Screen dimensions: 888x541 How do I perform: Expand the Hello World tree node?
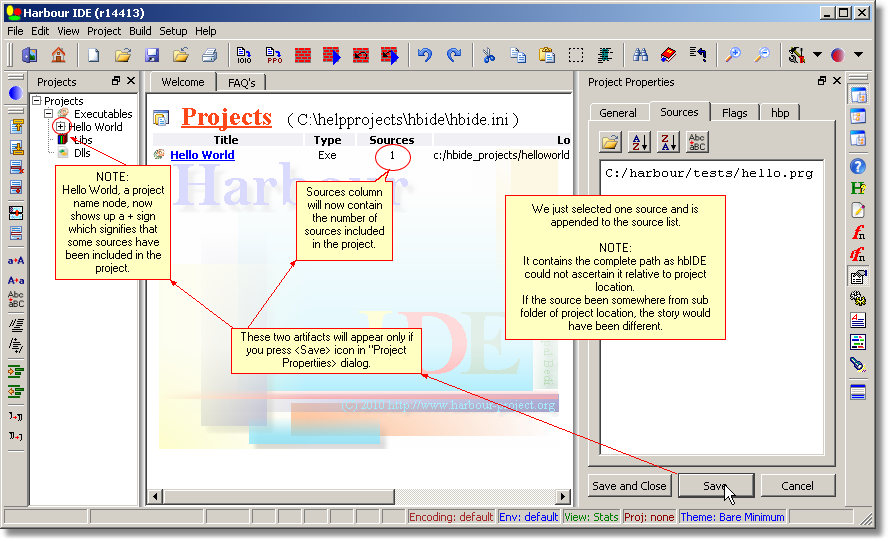[x=61, y=127]
